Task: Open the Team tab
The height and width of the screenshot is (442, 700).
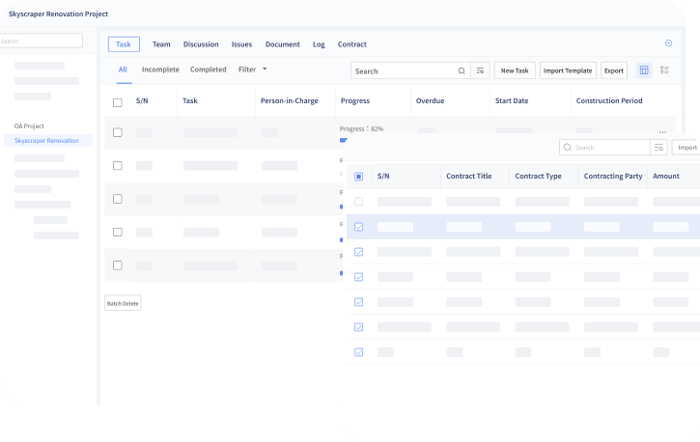Action: coord(161,44)
